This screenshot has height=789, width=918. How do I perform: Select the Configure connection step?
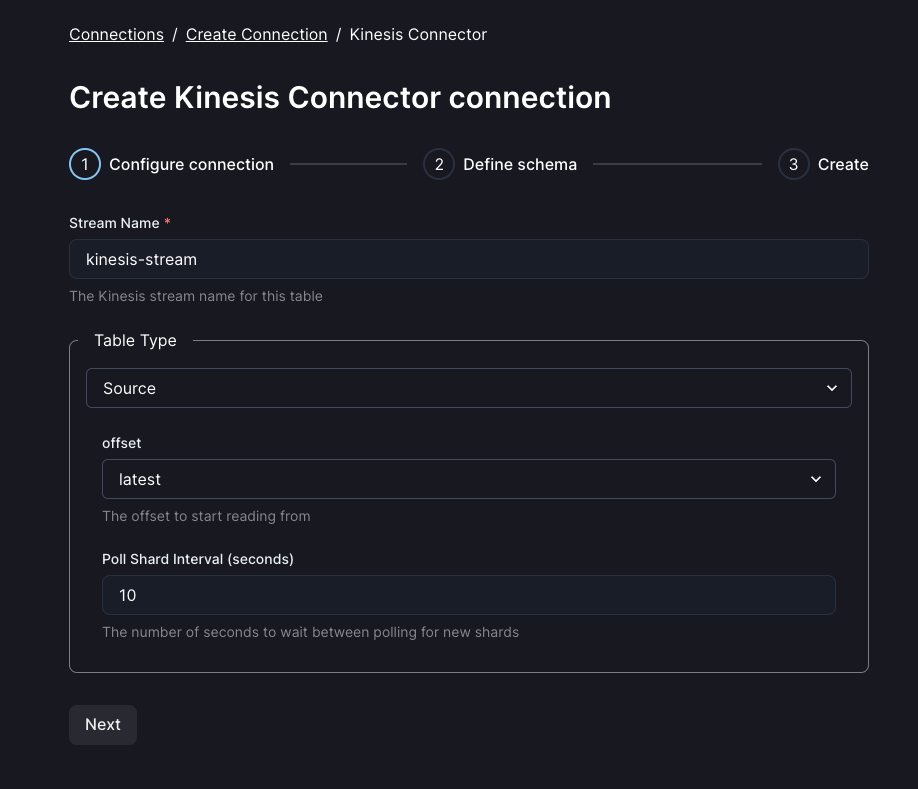[x=191, y=164]
